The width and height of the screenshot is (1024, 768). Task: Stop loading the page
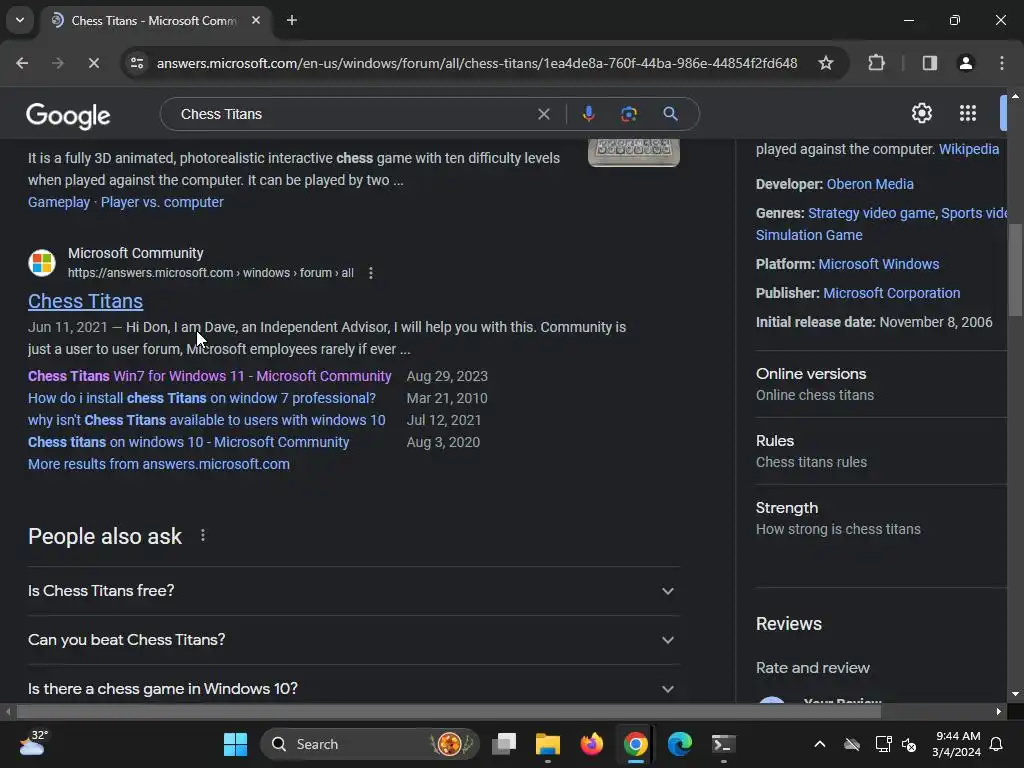[x=93, y=63]
